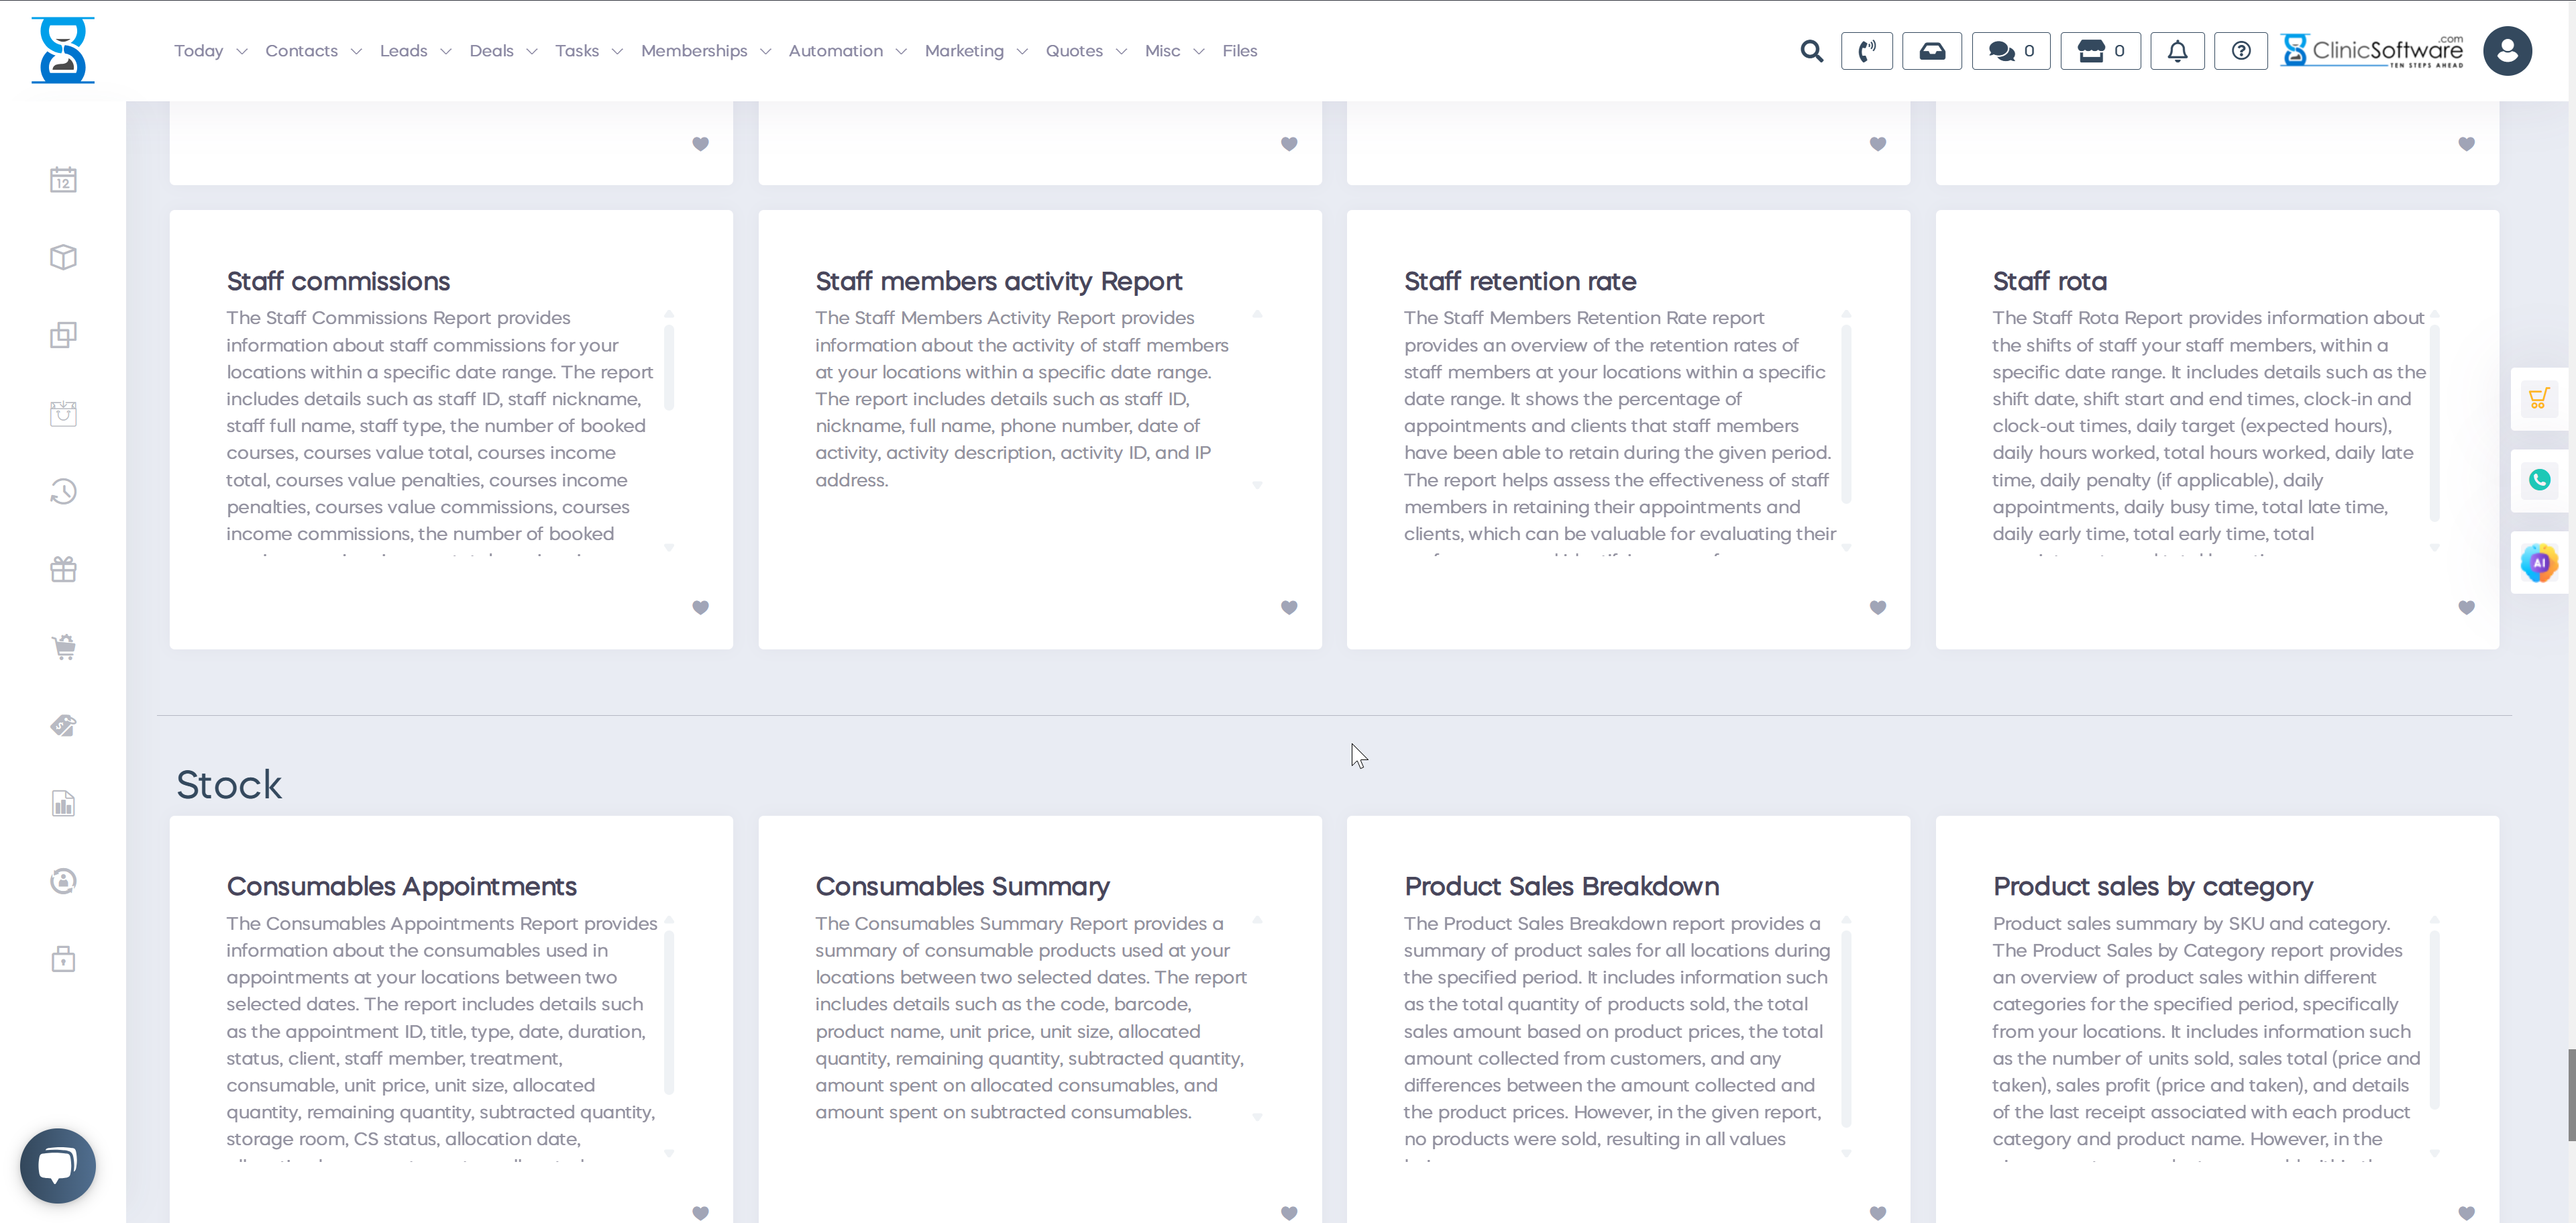Viewport: 2576px width, 1223px height.
Task: Open the gift box sidebar icon
Action: pos(63,569)
